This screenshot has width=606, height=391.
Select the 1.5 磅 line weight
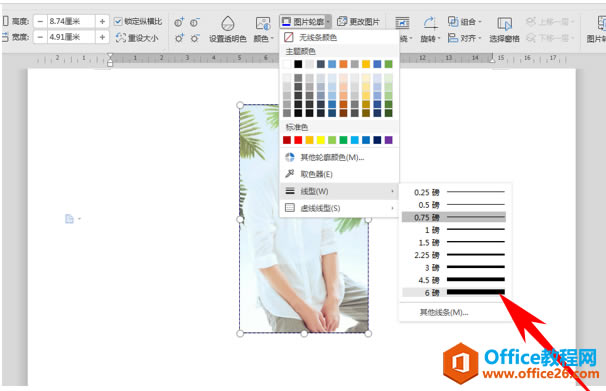pyautogui.click(x=454, y=243)
